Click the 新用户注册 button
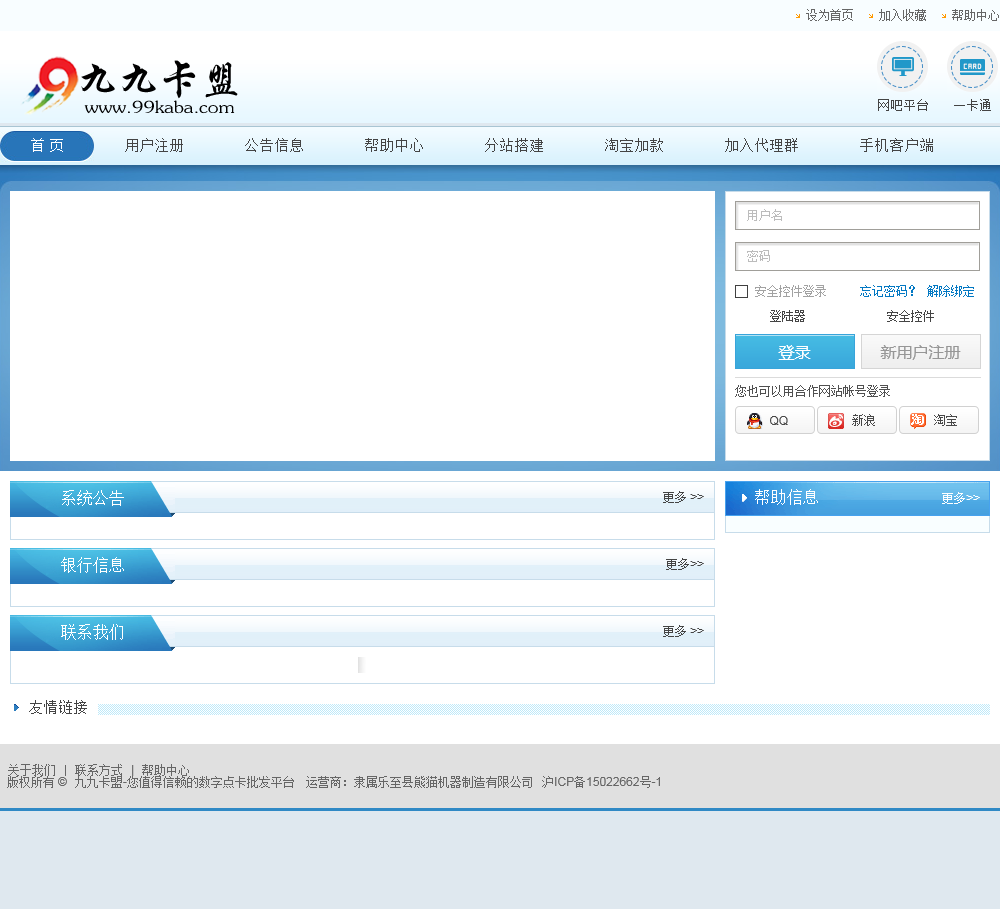This screenshot has width=1000, height=909. coord(920,352)
